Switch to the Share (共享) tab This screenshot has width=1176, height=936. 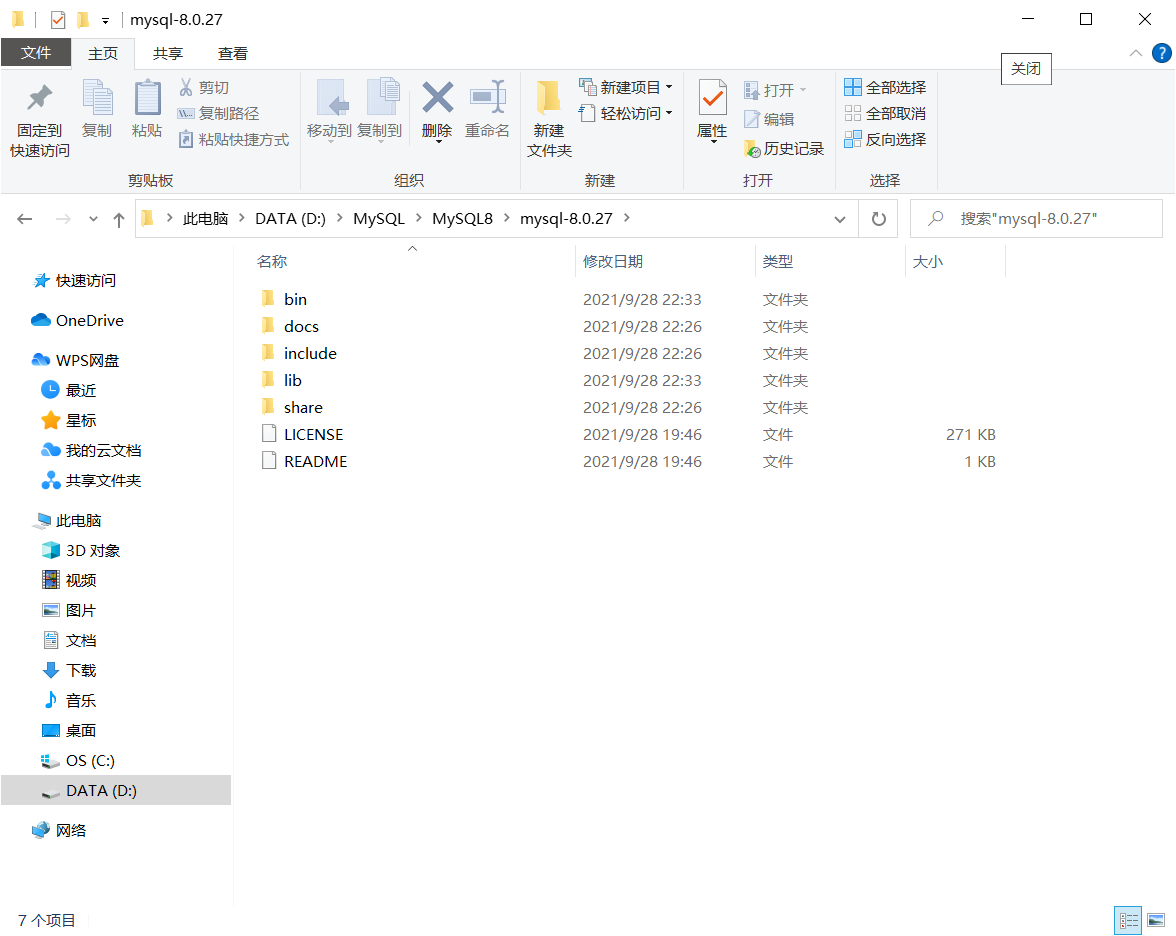[x=167, y=53]
